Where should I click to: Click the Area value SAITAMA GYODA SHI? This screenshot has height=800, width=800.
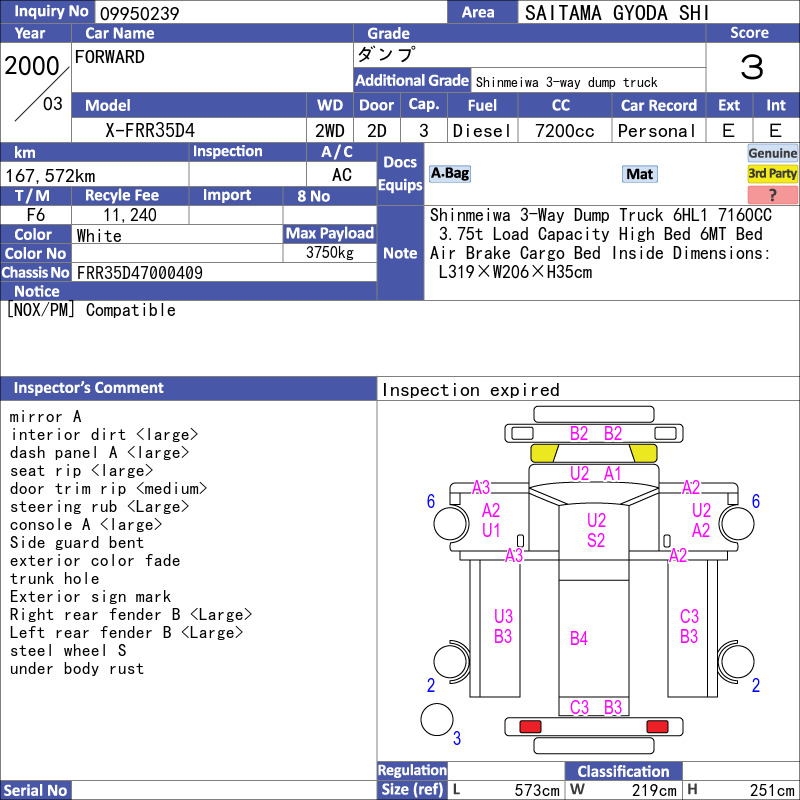pyautogui.click(x=616, y=13)
